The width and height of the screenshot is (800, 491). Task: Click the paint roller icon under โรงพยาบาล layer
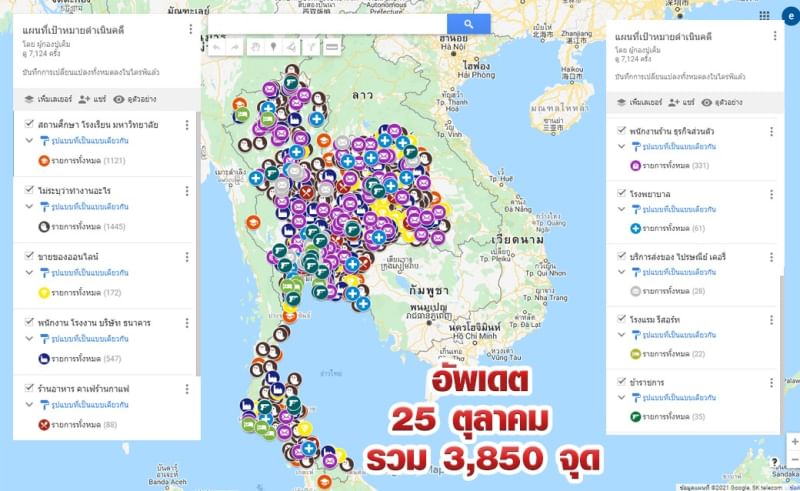(636, 209)
